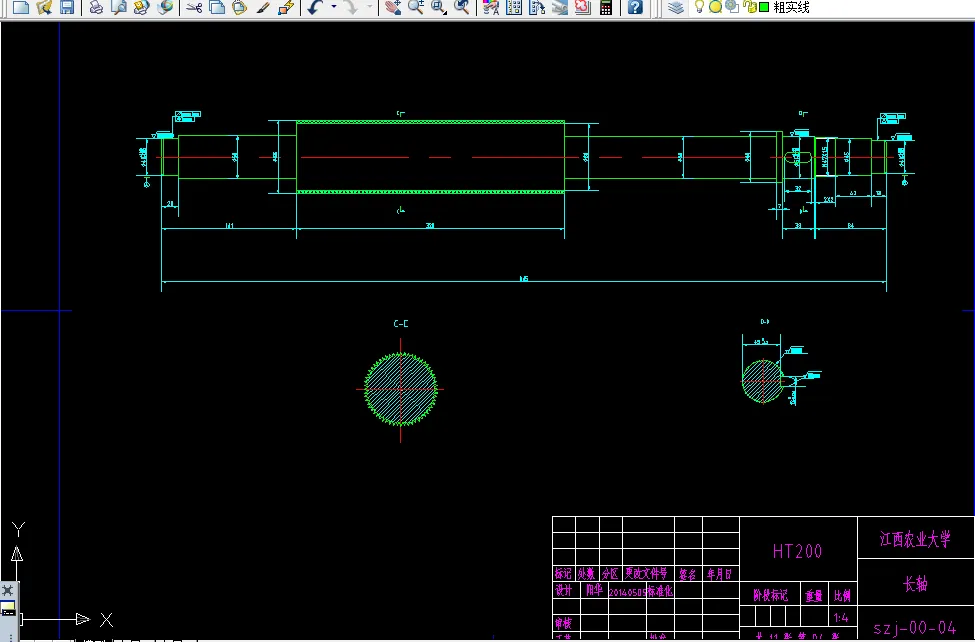Select the szj-00-04 drawing number text
975x642 pixels.
pyautogui.click(x=915, y=627)
